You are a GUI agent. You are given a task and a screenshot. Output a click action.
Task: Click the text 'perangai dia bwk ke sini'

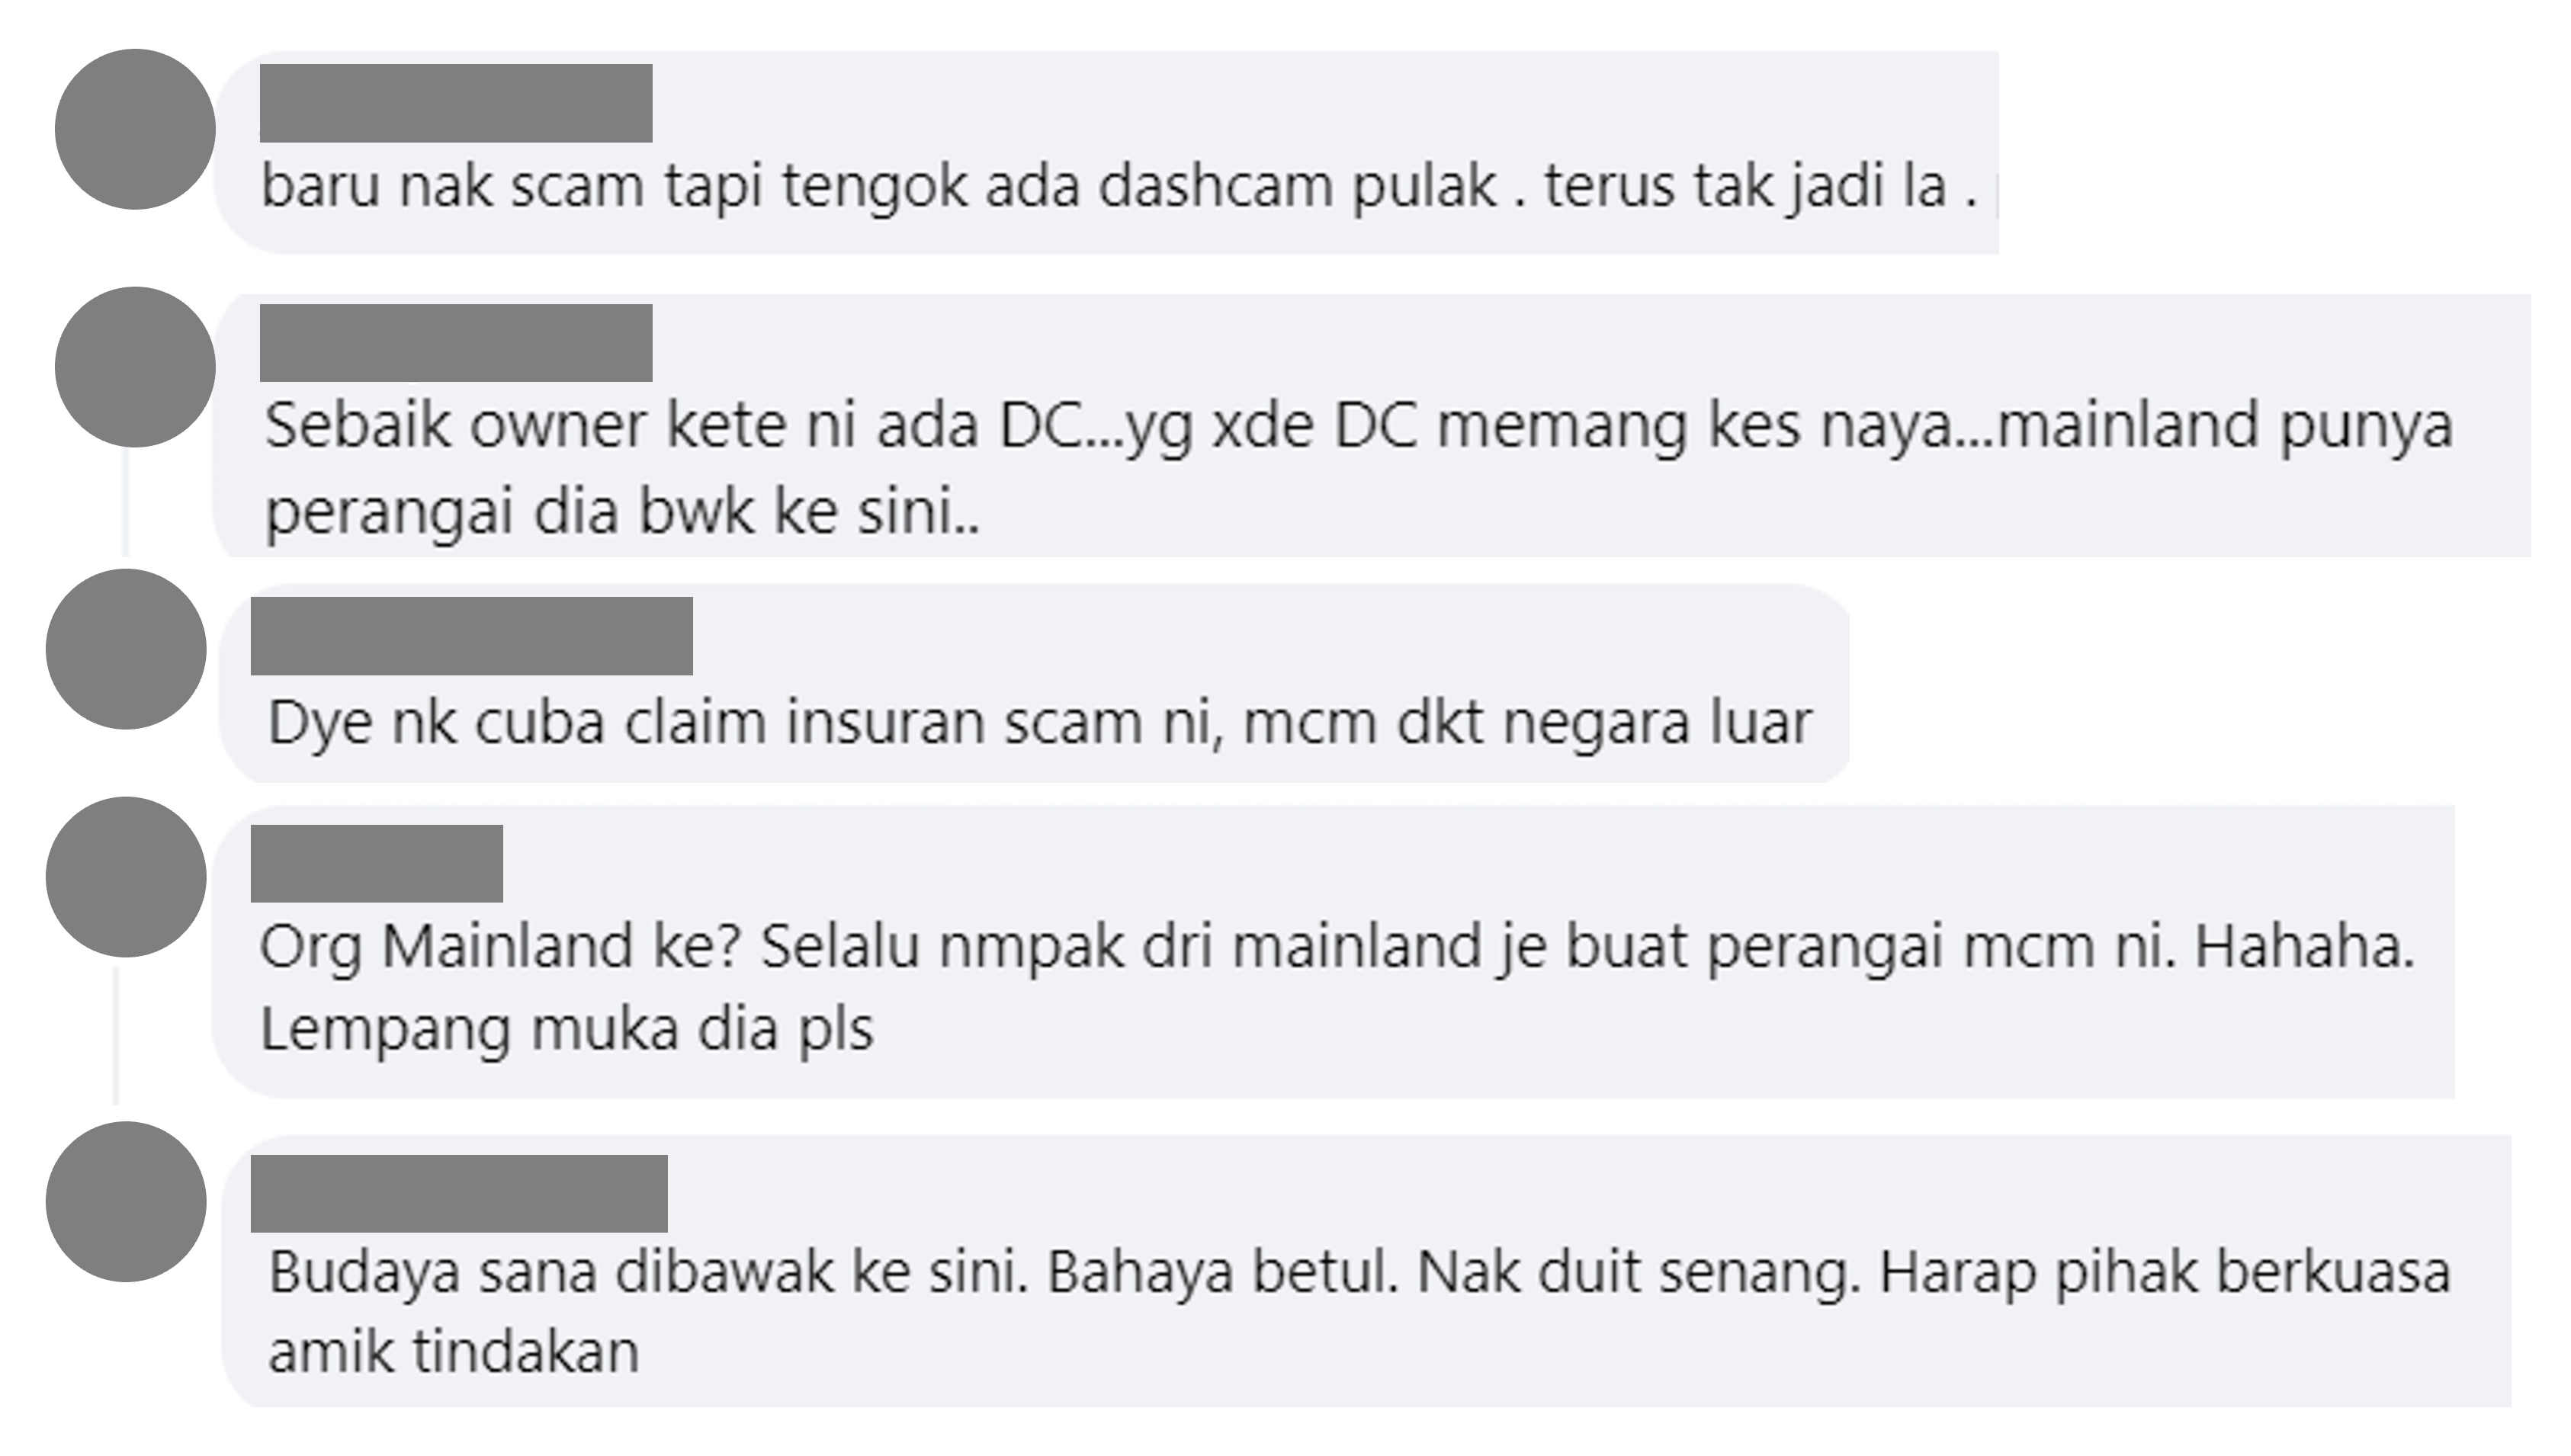622,513
